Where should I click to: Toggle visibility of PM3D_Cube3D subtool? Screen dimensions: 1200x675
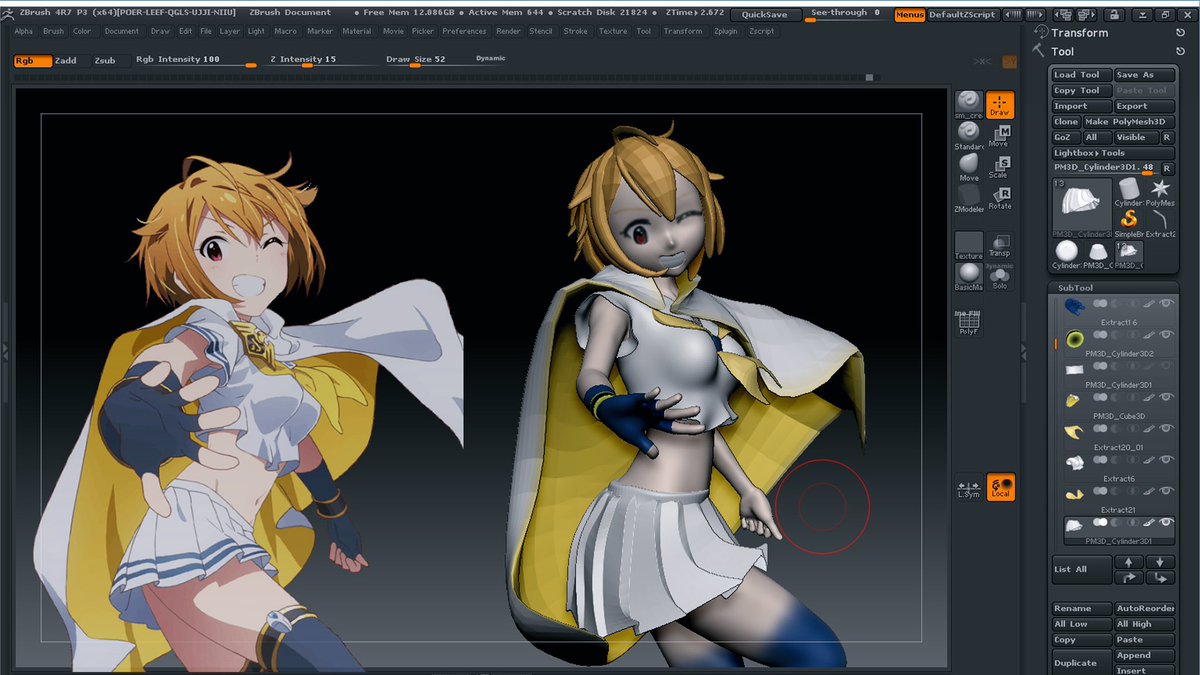tap(1166, 398)
